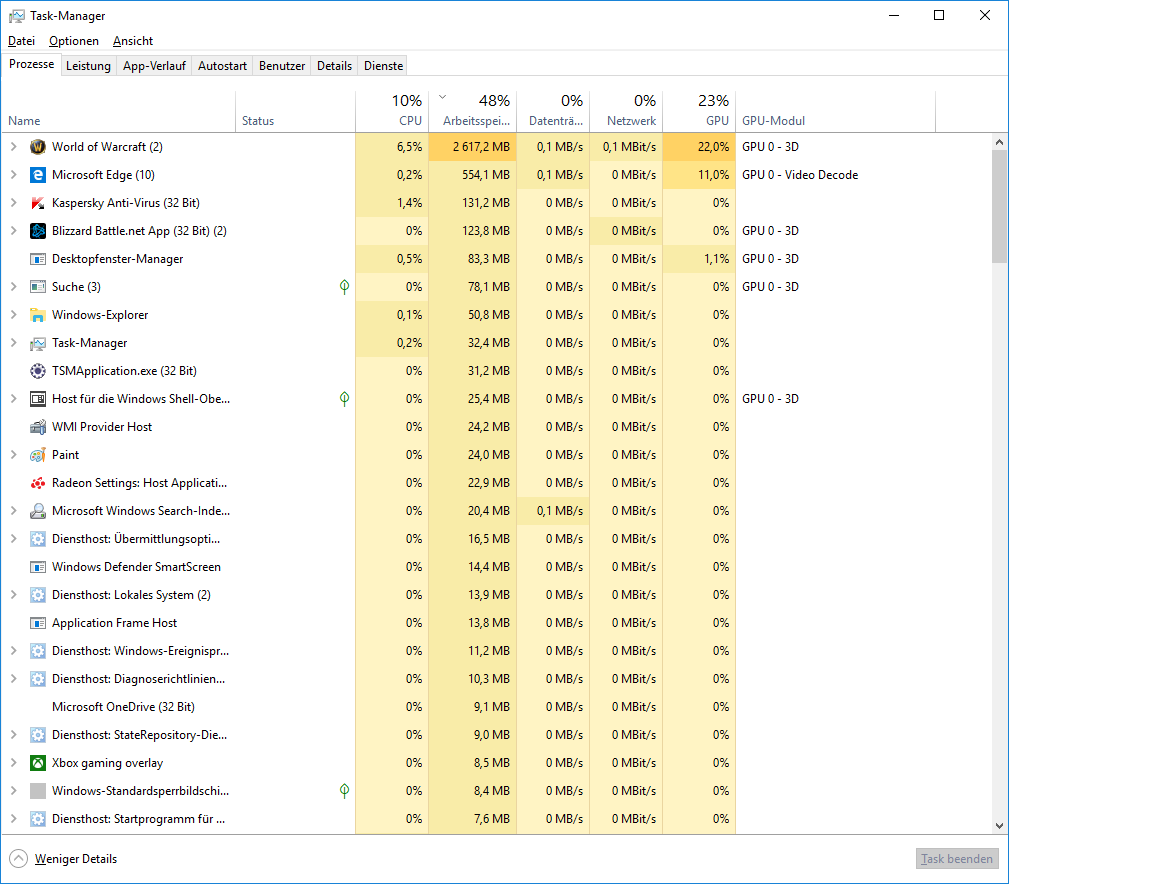Click leaf status icon for Windows Shell host
Image resolution: width=1152 pixels, height=884 pixels.
click(x=345, y=399)
